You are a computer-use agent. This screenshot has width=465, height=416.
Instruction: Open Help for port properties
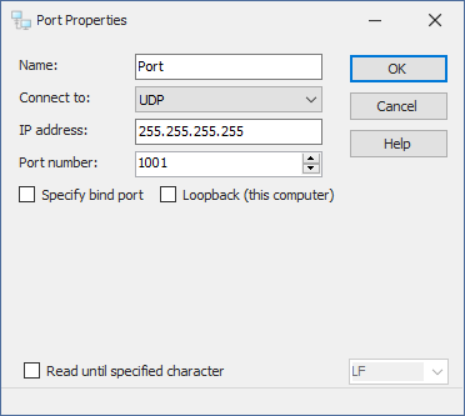point(399,144)
